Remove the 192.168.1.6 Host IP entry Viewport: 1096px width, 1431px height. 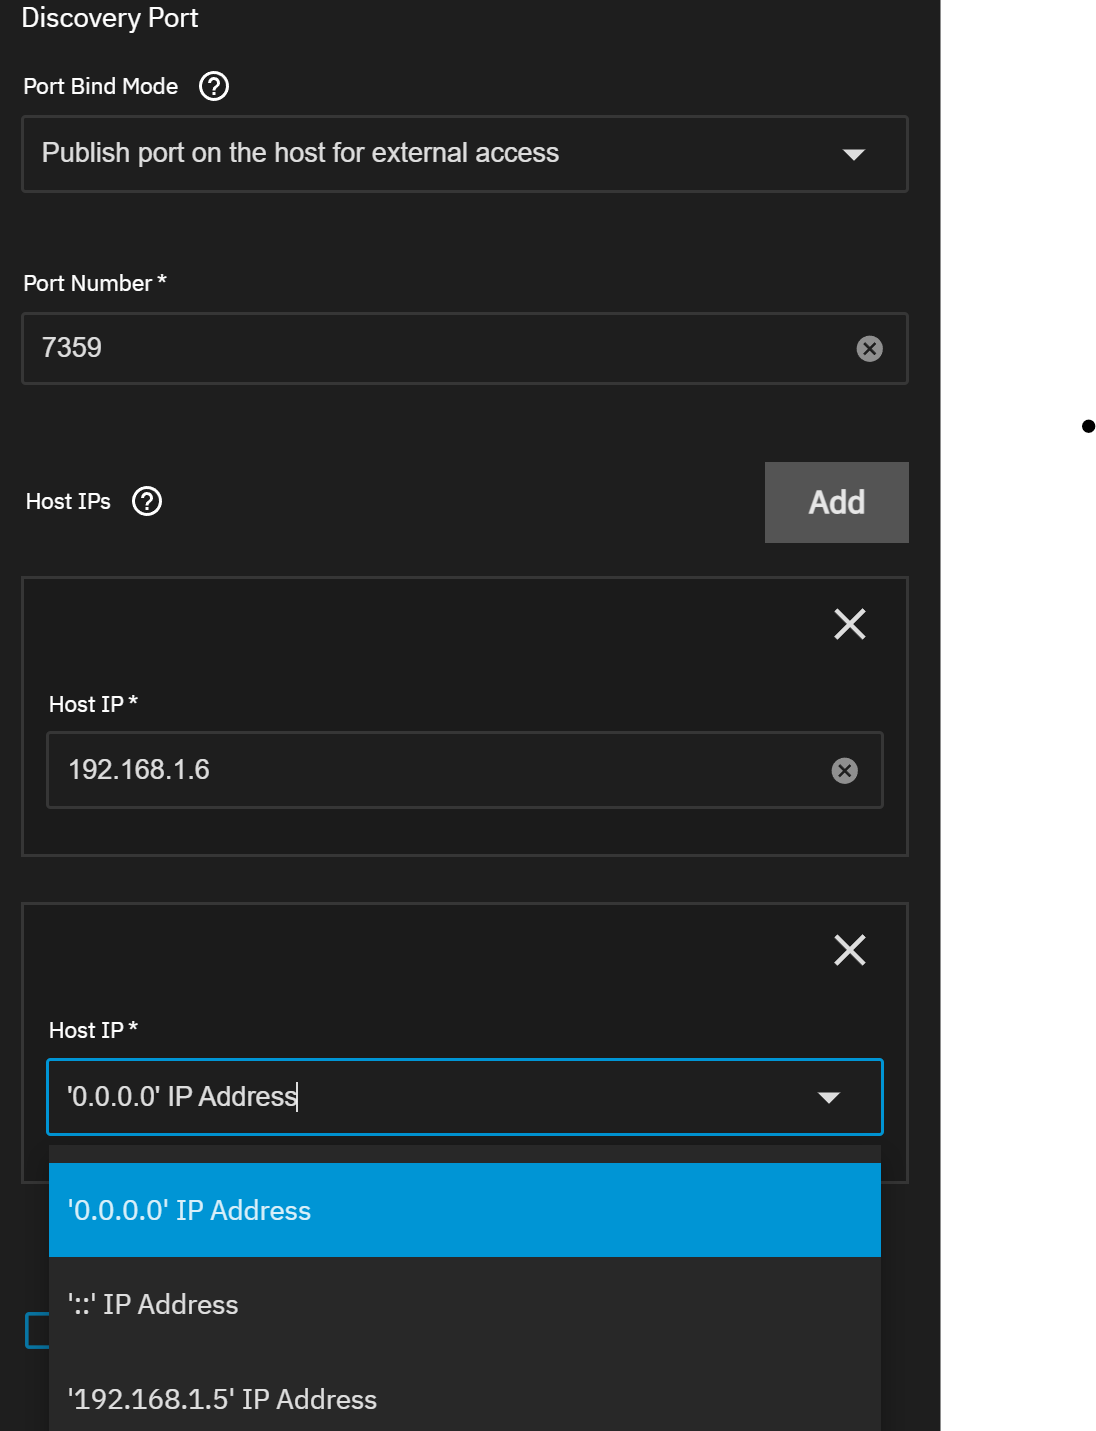[x=850, y=624]
